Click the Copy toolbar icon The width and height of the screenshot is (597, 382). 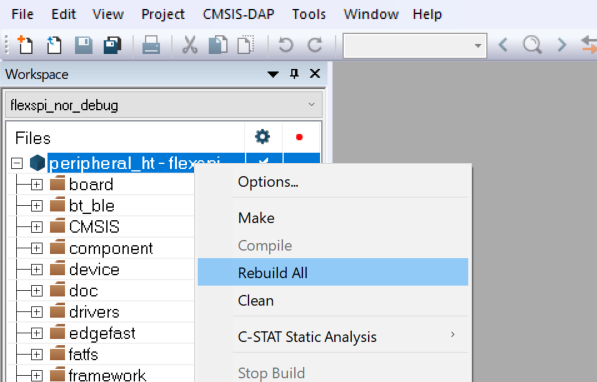(218, 45)
